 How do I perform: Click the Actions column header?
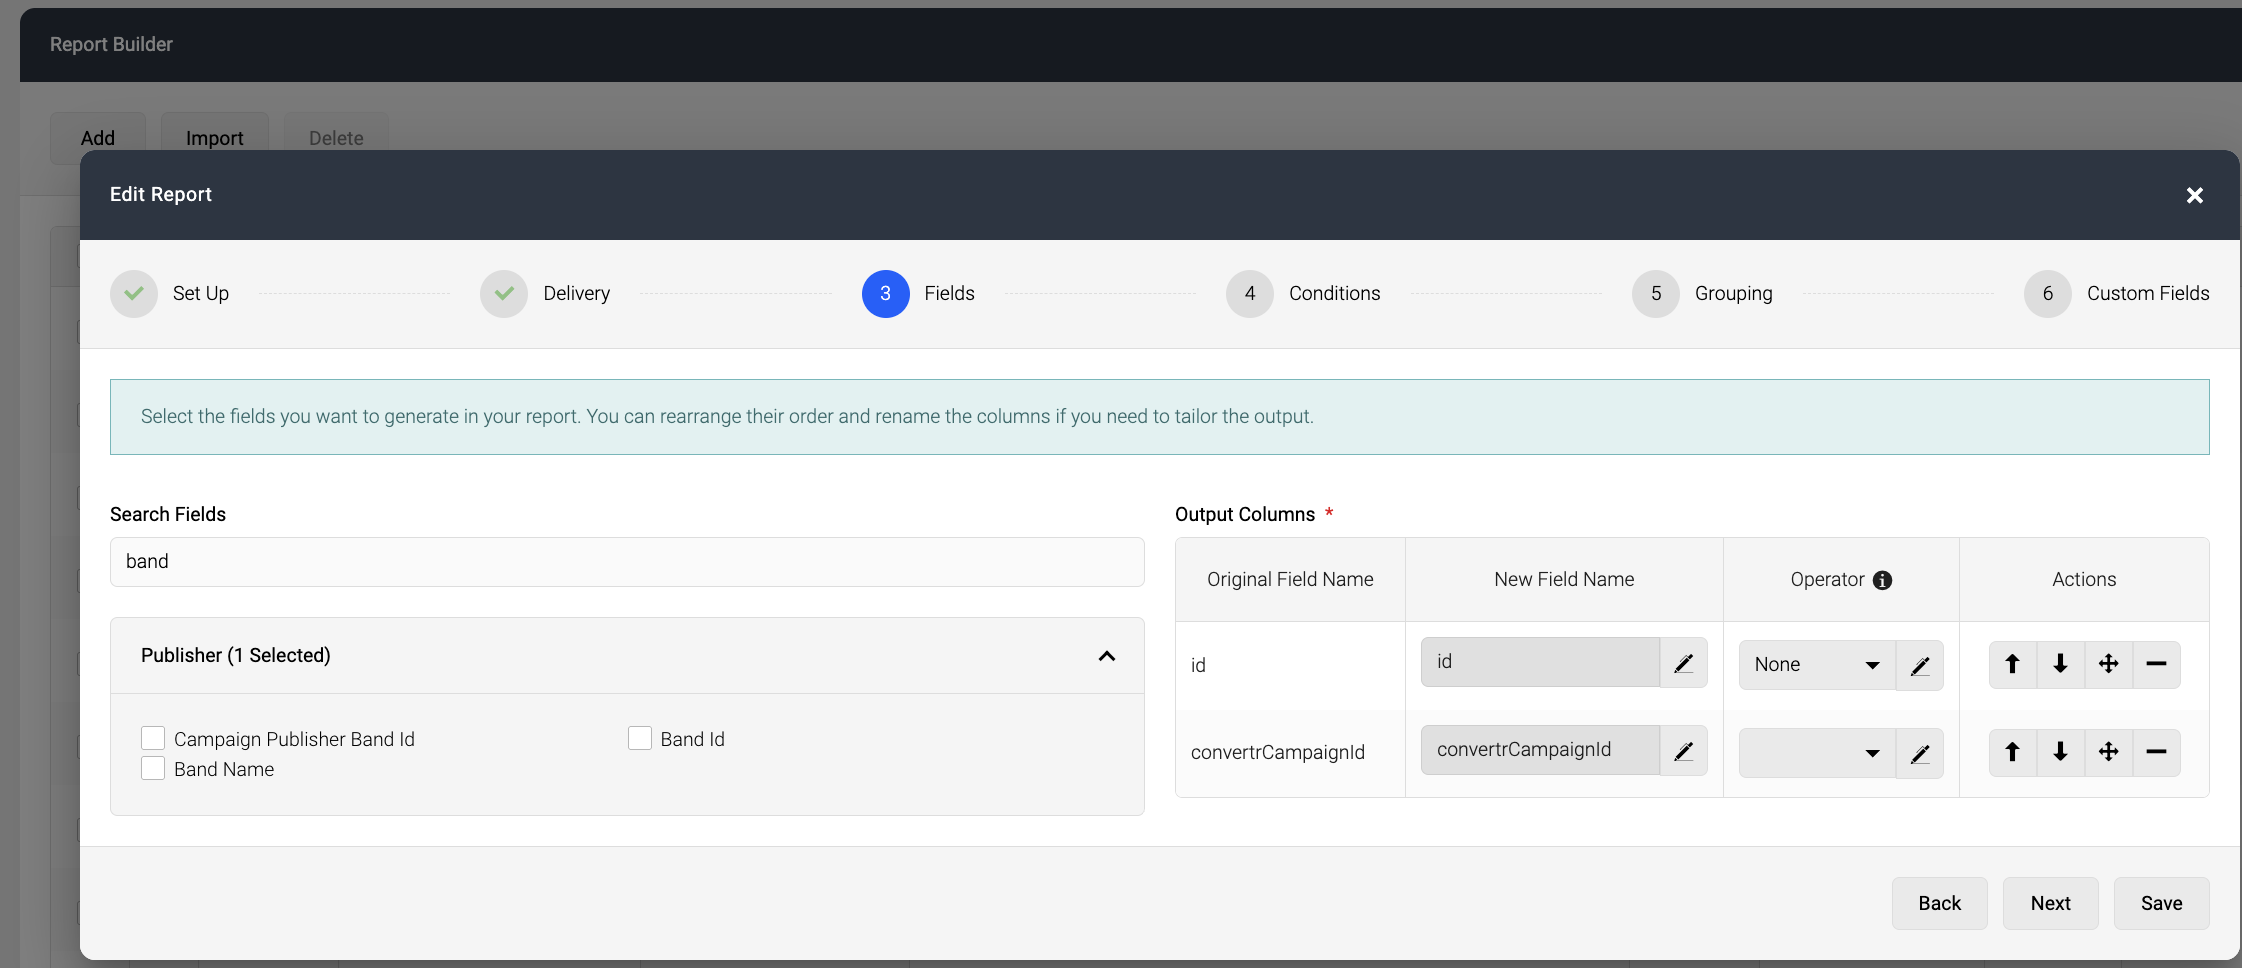pyautogui.click(x=2084, y=580)
